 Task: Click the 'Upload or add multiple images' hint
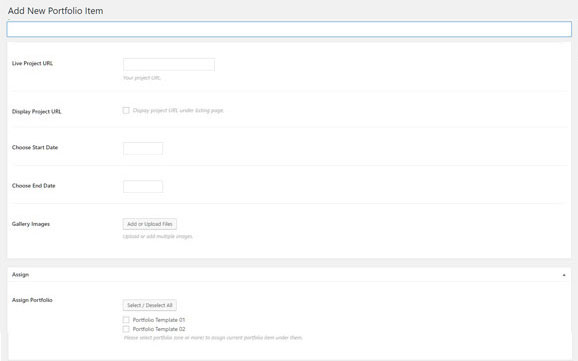(158, 236)
